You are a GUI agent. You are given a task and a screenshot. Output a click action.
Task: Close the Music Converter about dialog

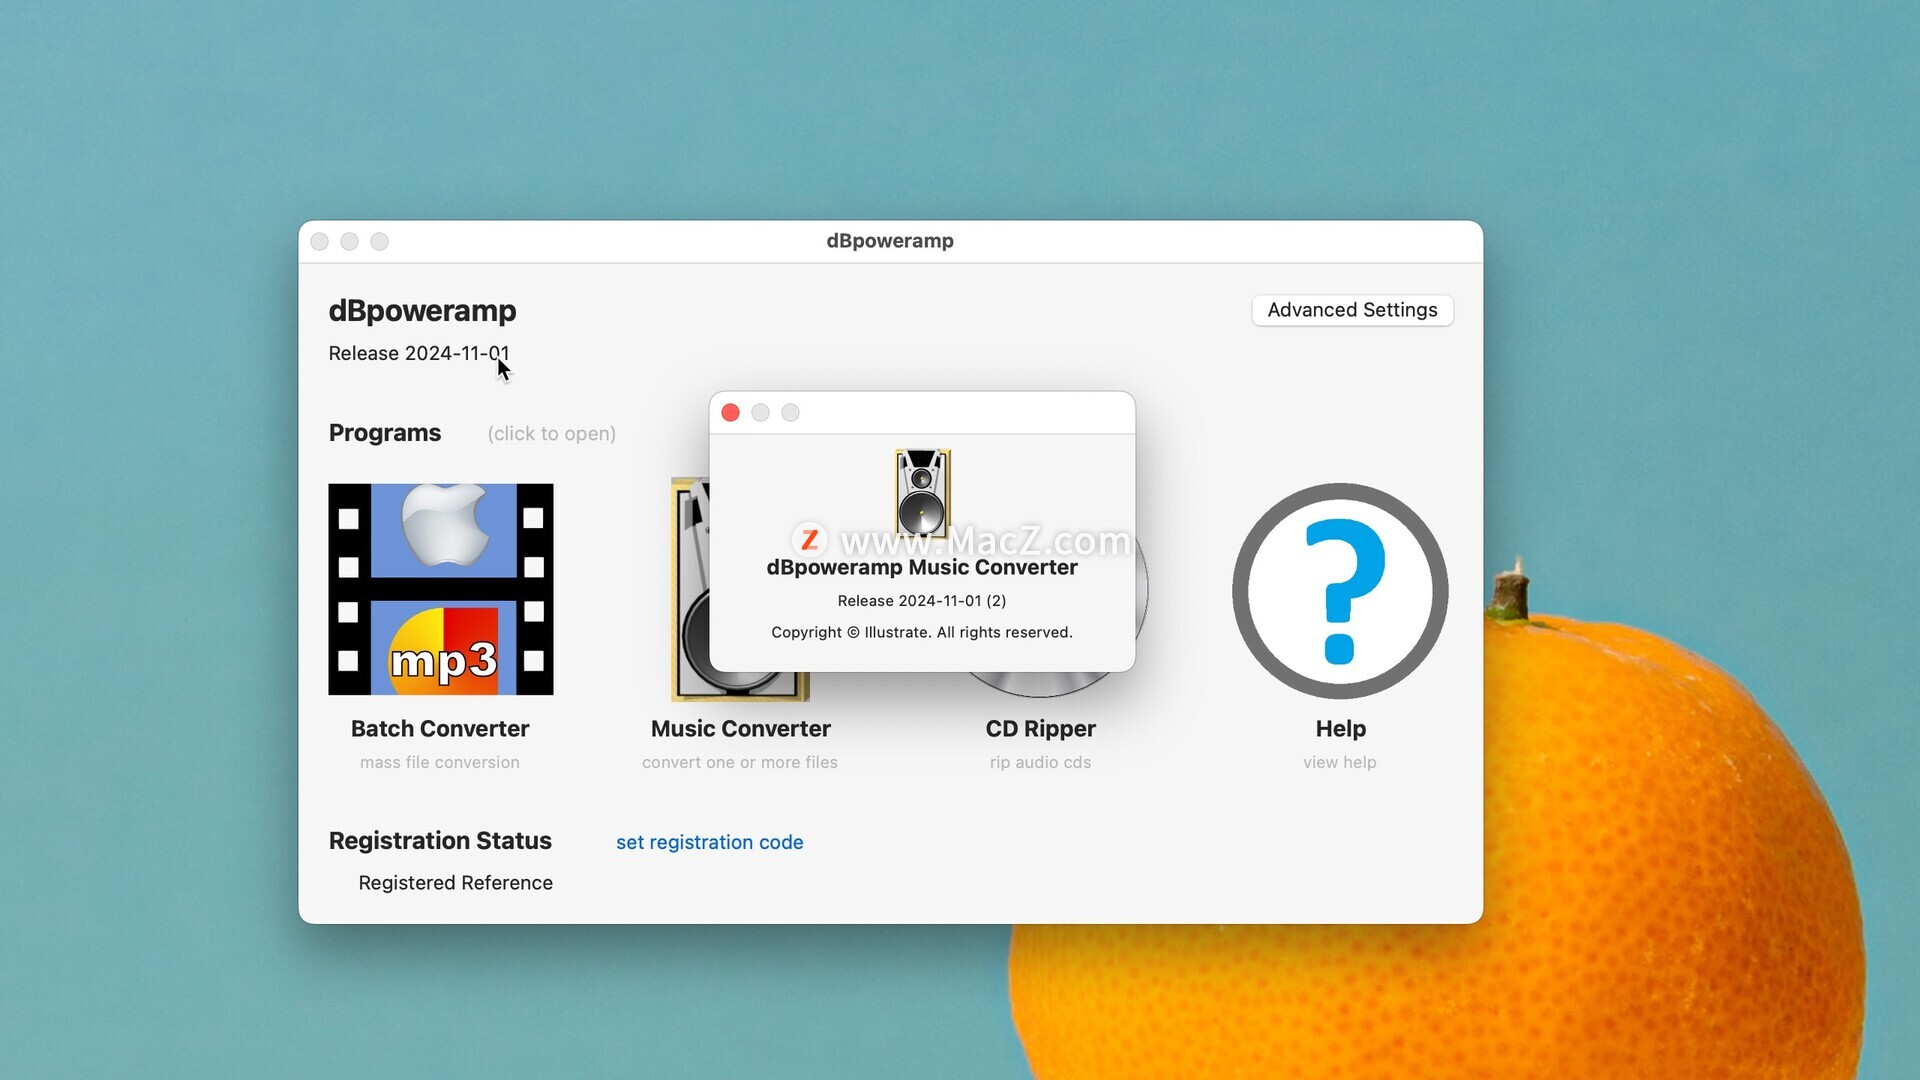coord(730,413)
